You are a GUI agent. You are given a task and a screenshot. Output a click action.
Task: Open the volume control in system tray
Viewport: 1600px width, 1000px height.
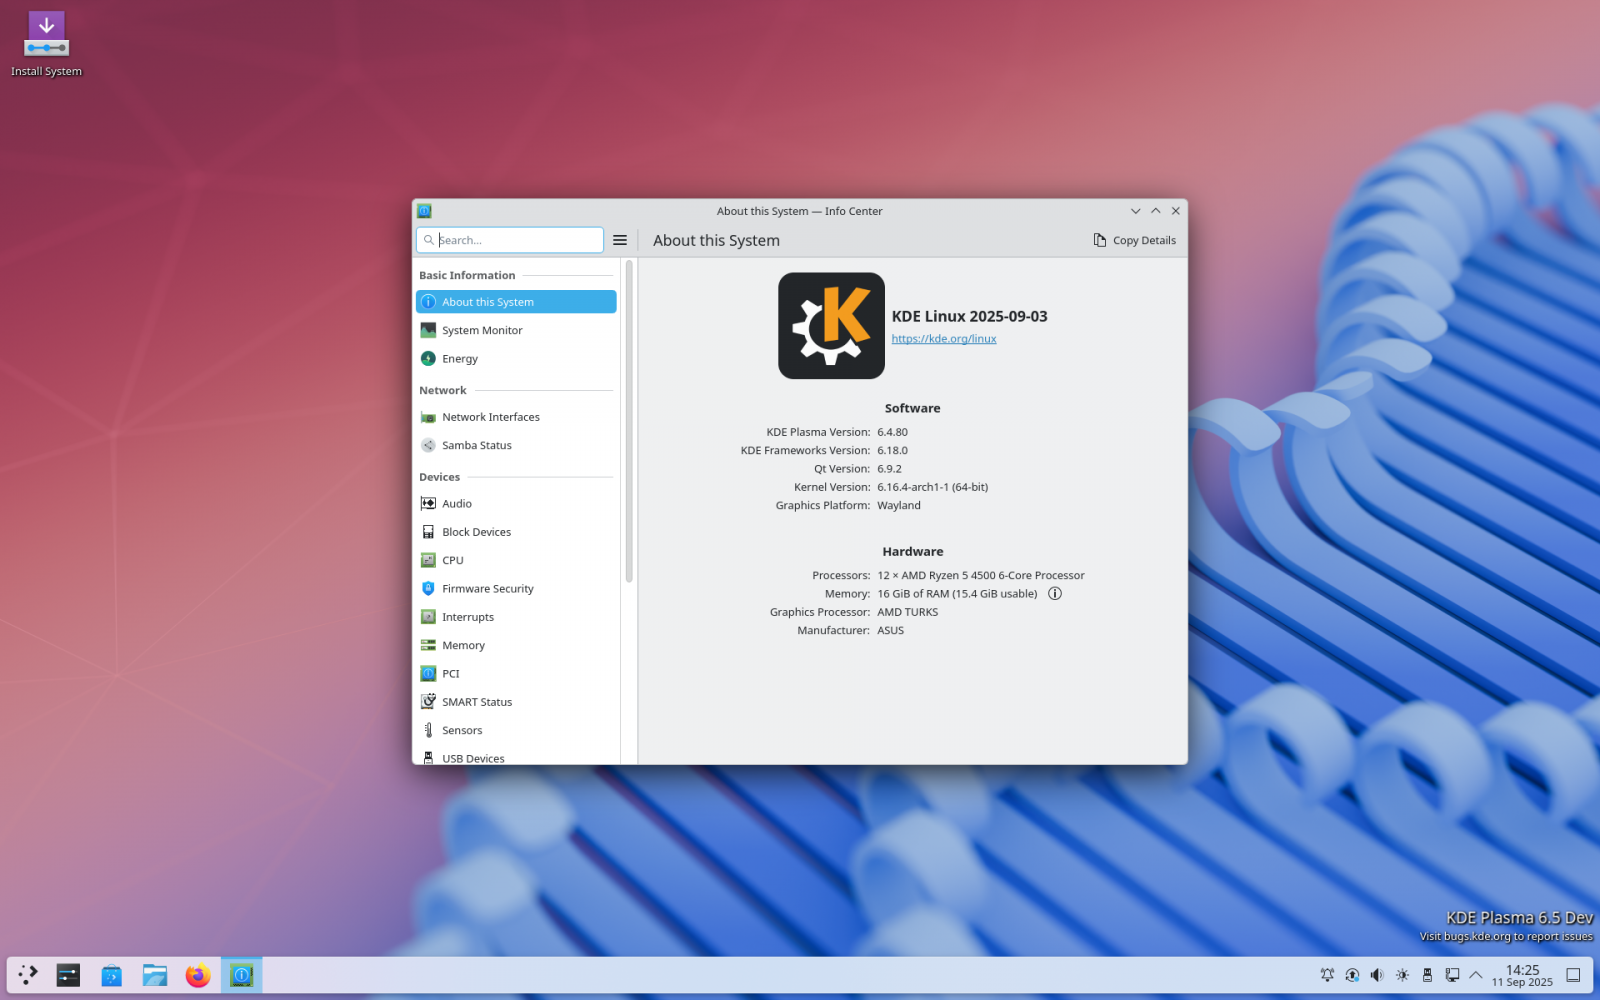tap(1377, 974)
